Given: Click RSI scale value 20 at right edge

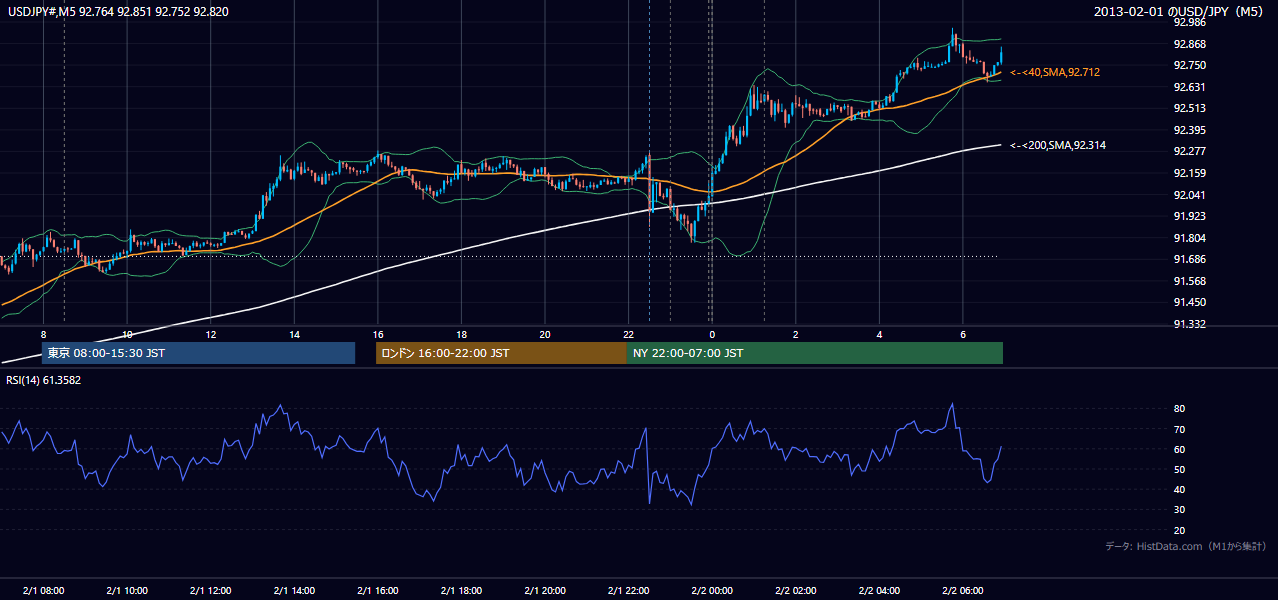Looking at the screenshot, I should click(x=1179, y=531).
